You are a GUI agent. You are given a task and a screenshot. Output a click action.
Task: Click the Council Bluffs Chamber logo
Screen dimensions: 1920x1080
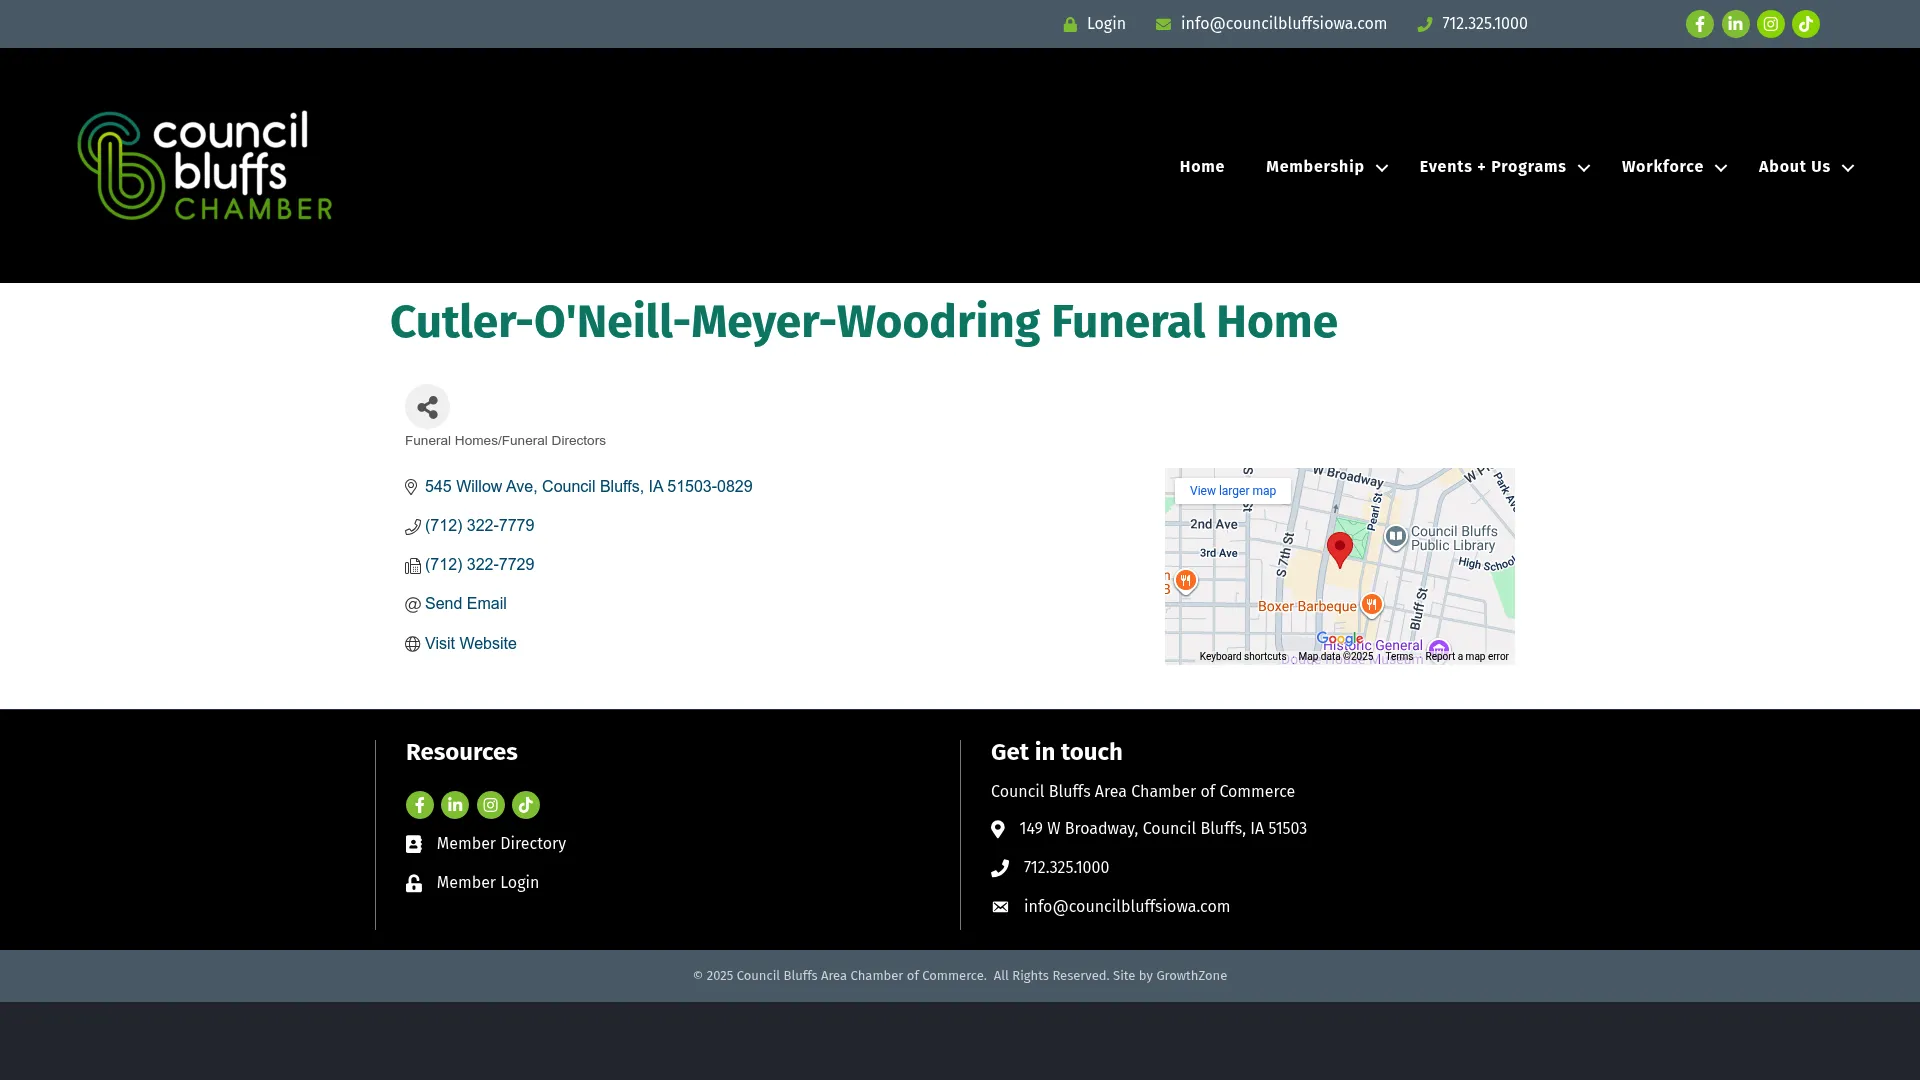(x=204, y=165)
